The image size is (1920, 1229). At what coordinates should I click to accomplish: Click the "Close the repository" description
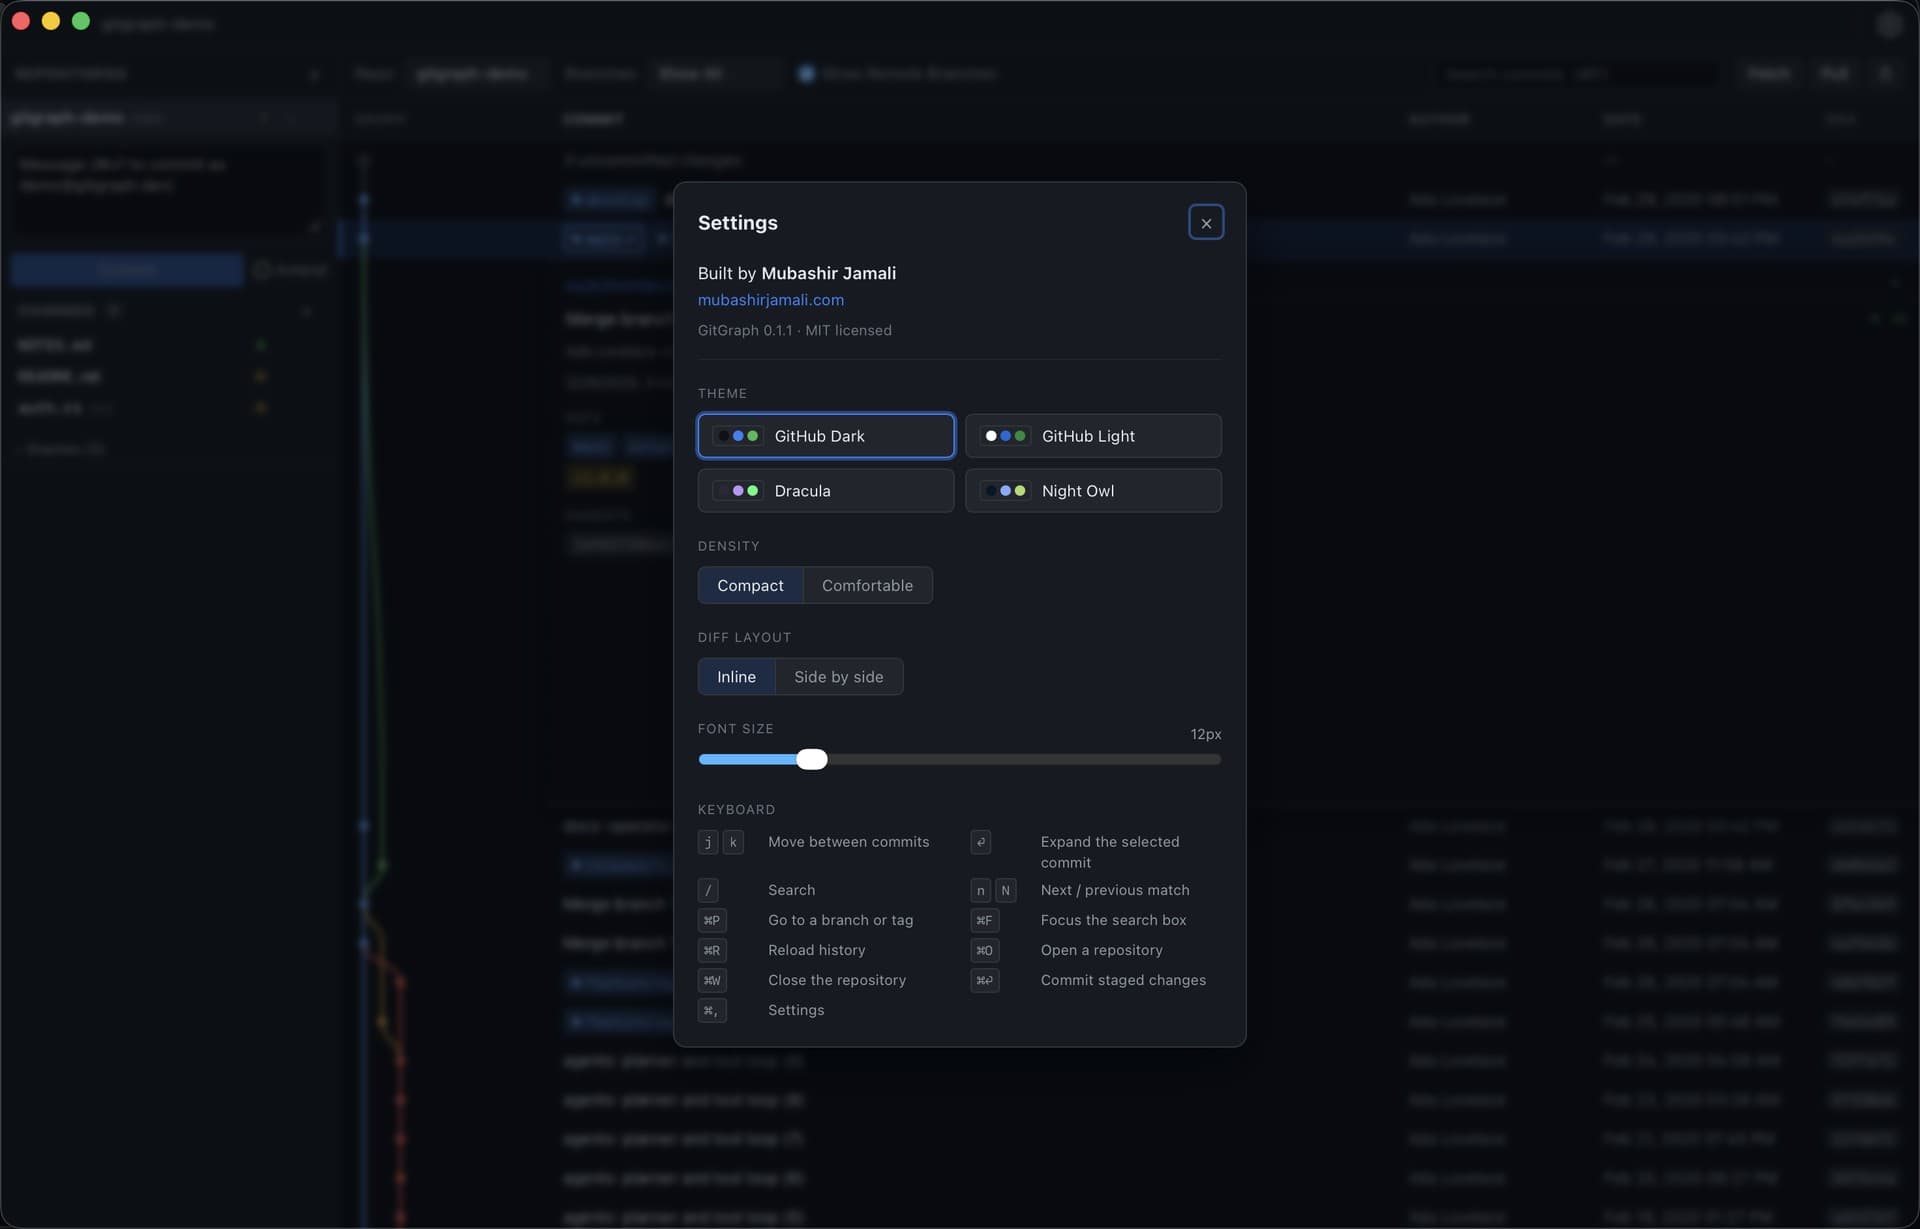point(837,980)
